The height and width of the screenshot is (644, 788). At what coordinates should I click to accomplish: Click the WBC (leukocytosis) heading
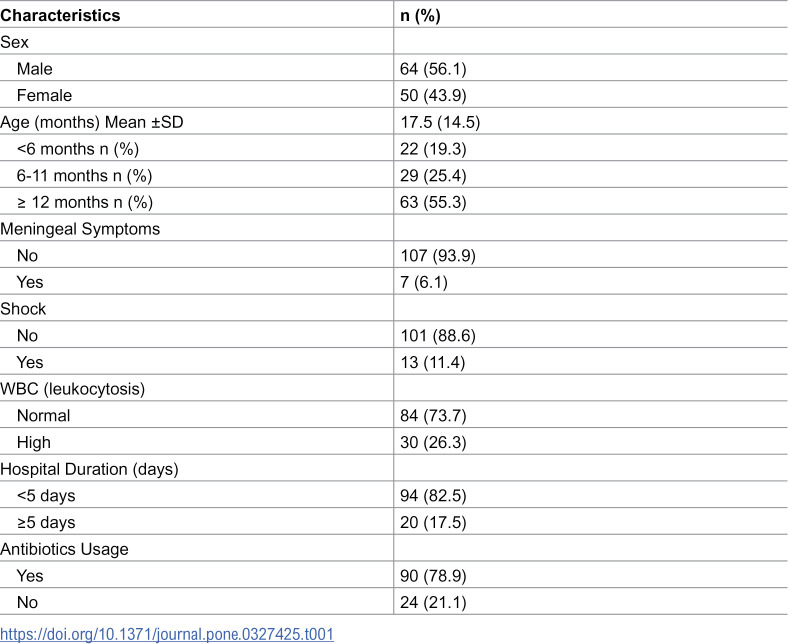pos(72,389)
